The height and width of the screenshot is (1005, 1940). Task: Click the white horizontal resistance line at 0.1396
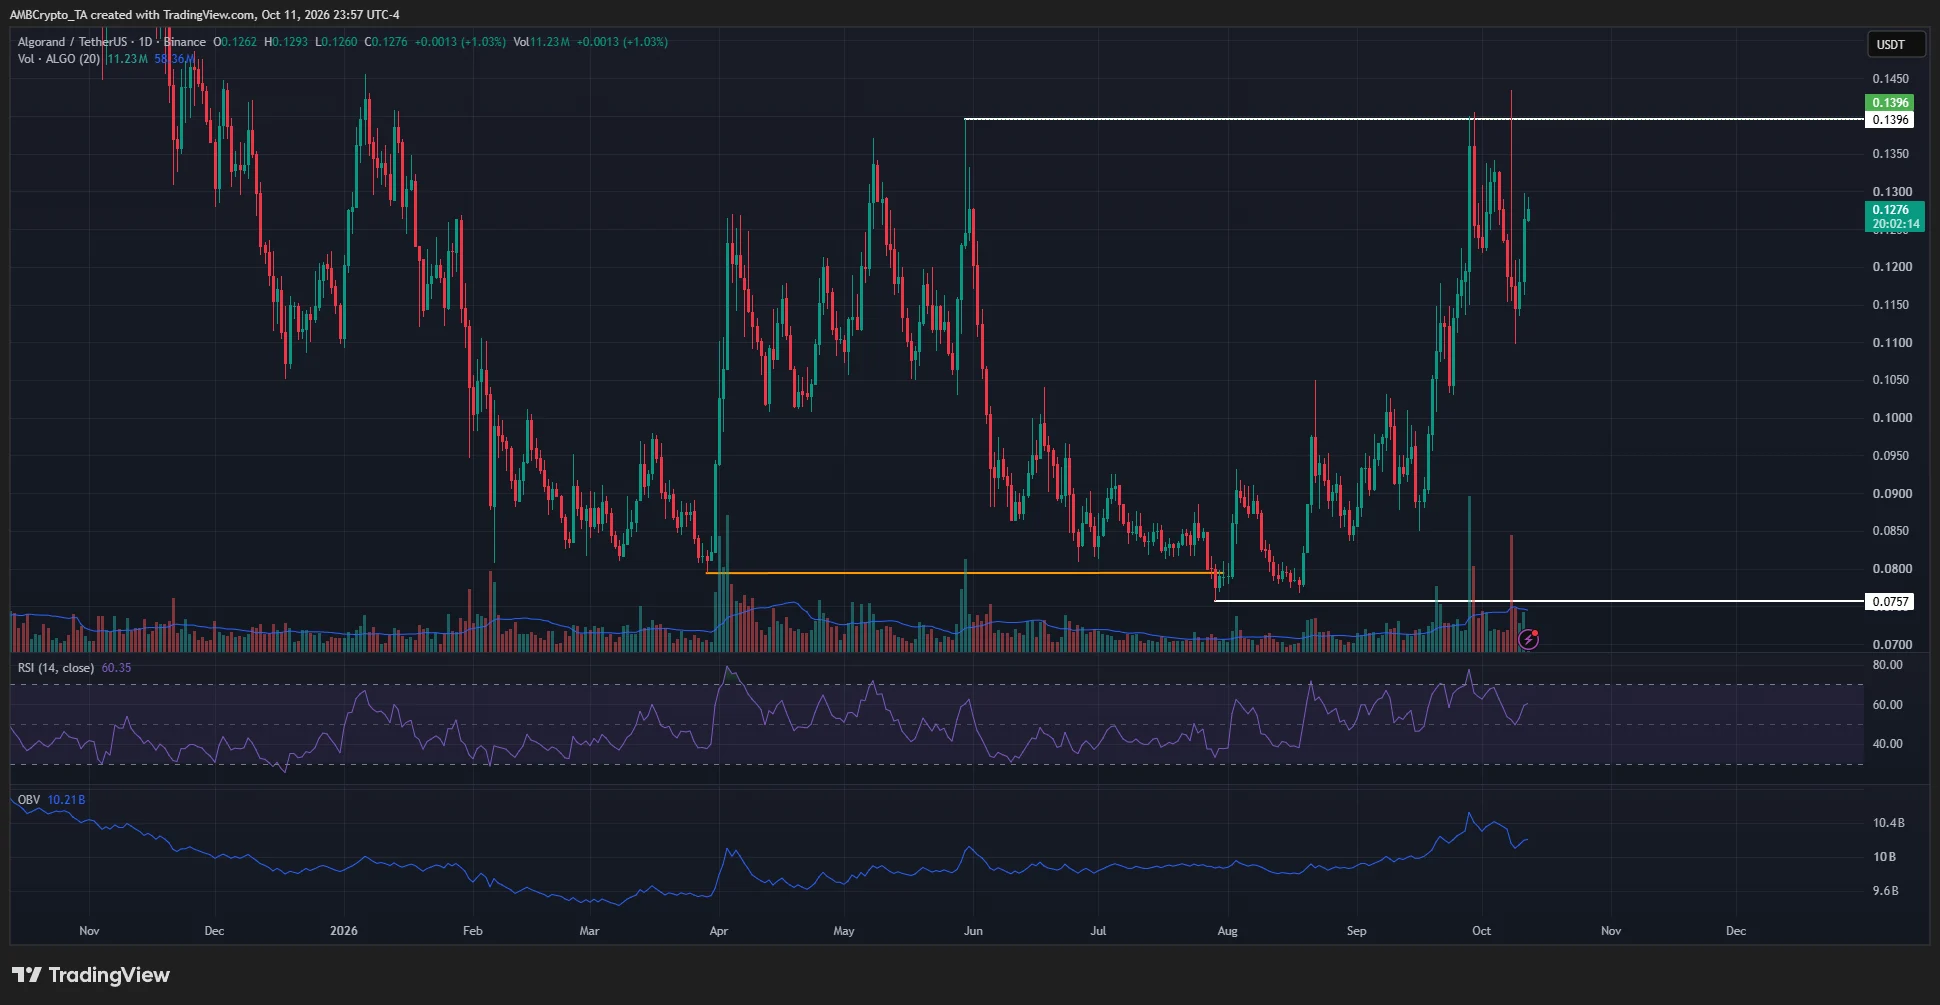(1414, 119)
